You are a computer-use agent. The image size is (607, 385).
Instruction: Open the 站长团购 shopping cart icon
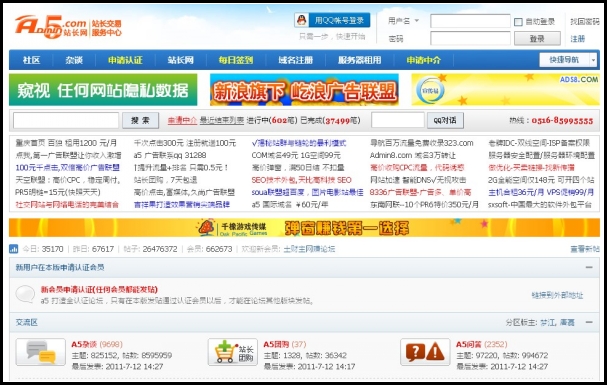tap(233, 352)
